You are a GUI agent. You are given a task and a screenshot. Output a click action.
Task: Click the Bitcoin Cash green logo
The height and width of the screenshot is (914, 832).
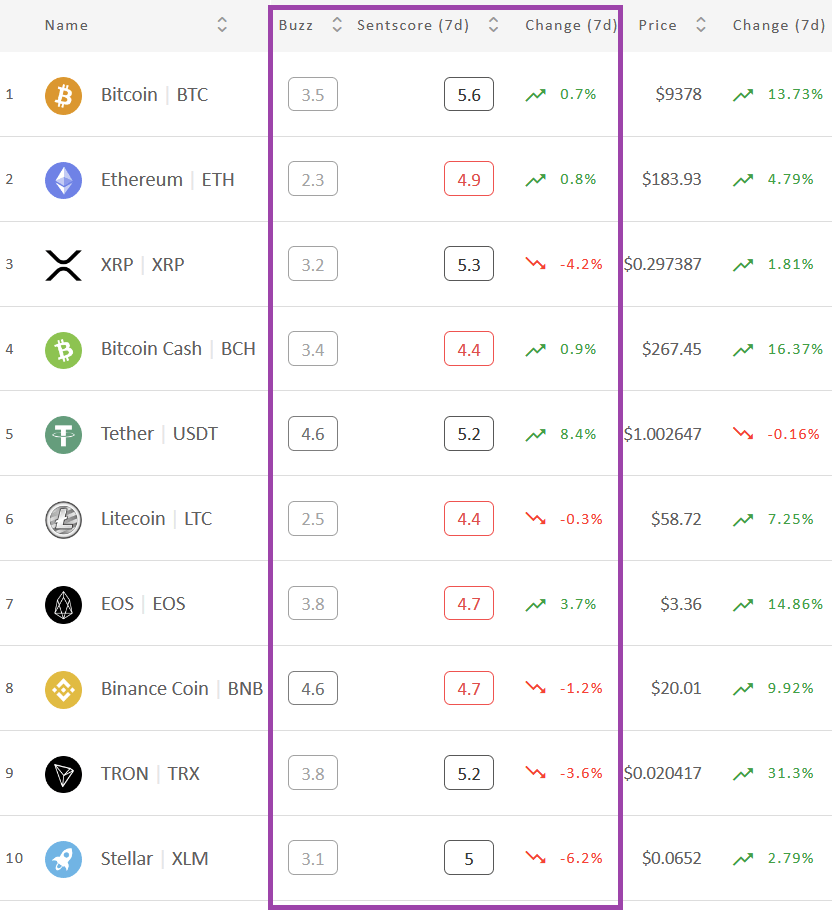point(64,350)
